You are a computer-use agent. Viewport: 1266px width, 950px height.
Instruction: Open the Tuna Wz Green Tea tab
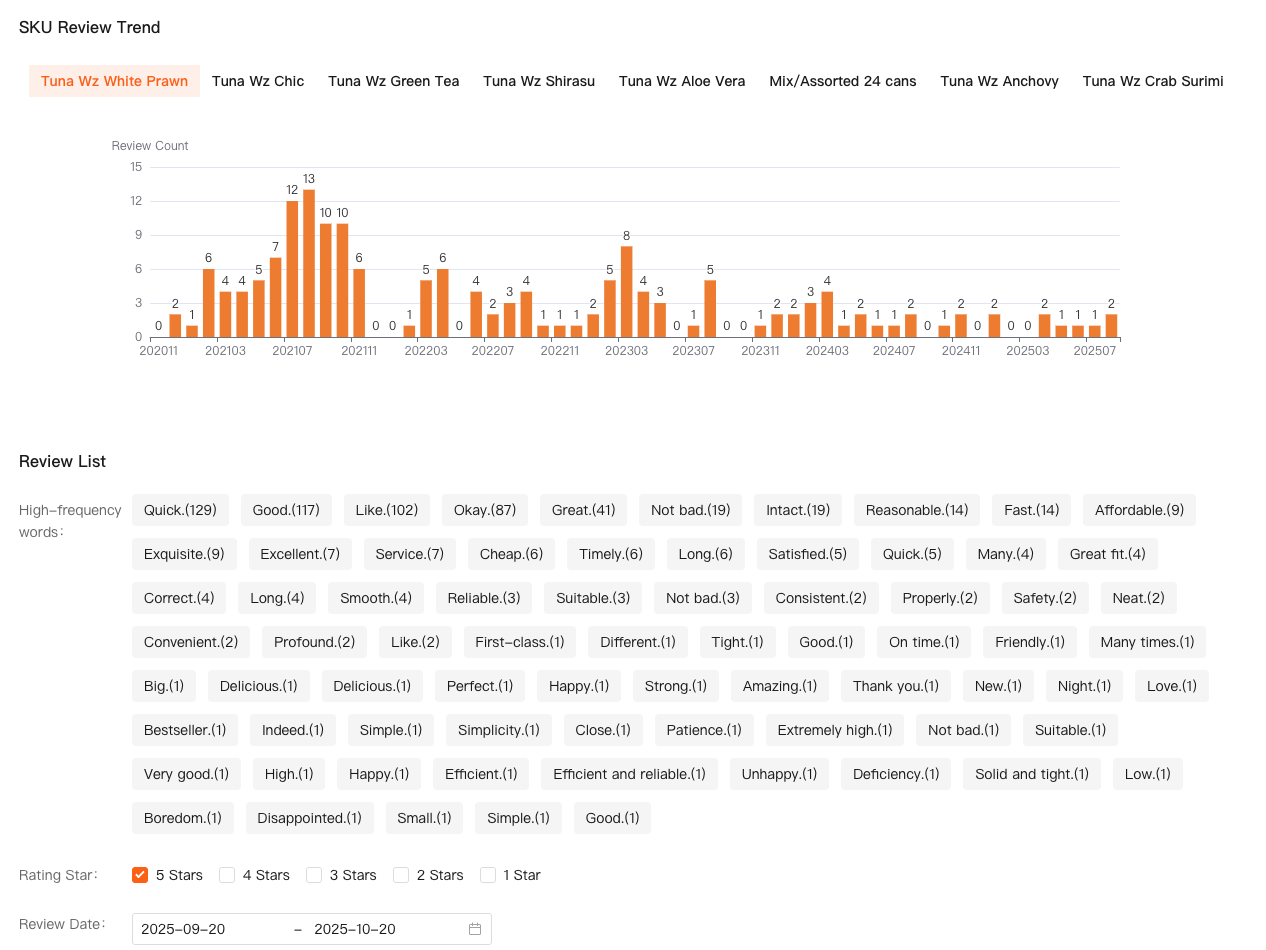click(x=393, y=81)
